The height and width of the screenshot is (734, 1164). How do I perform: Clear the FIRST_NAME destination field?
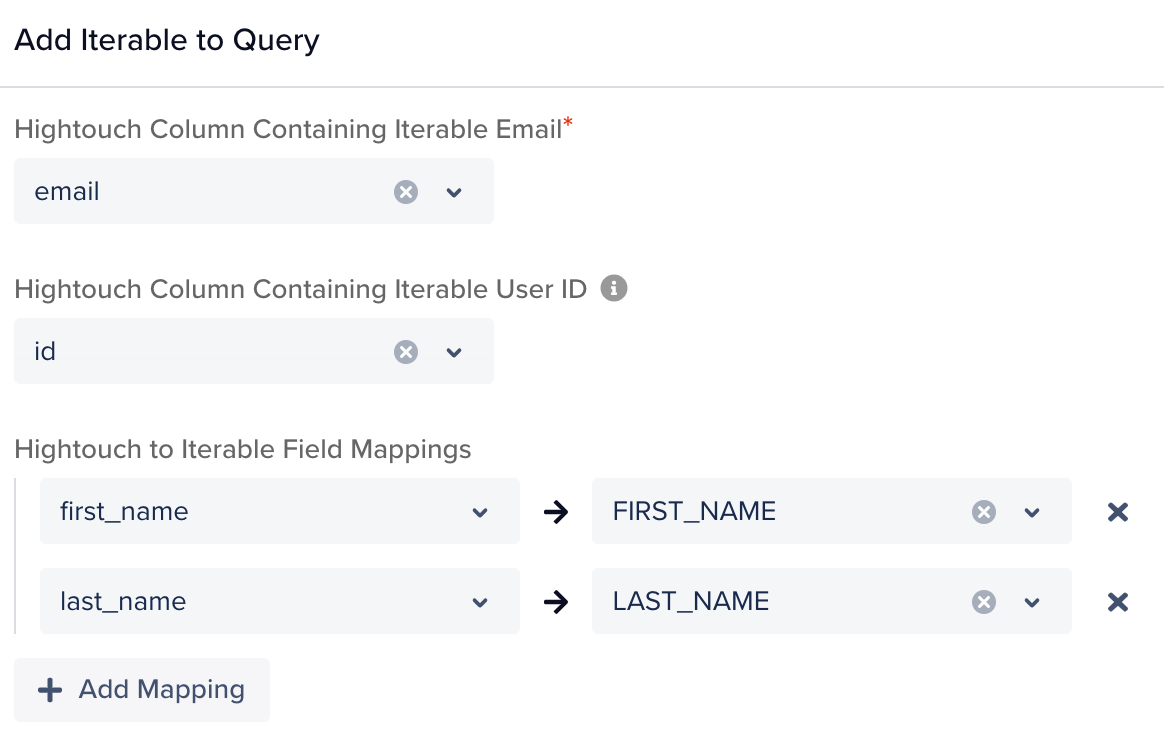[x=984, y=511]
